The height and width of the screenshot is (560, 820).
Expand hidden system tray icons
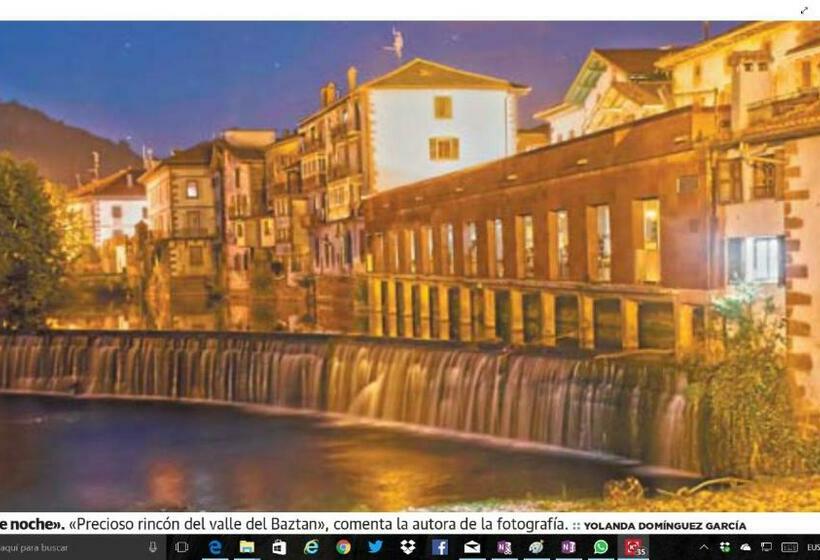[704, 547]
